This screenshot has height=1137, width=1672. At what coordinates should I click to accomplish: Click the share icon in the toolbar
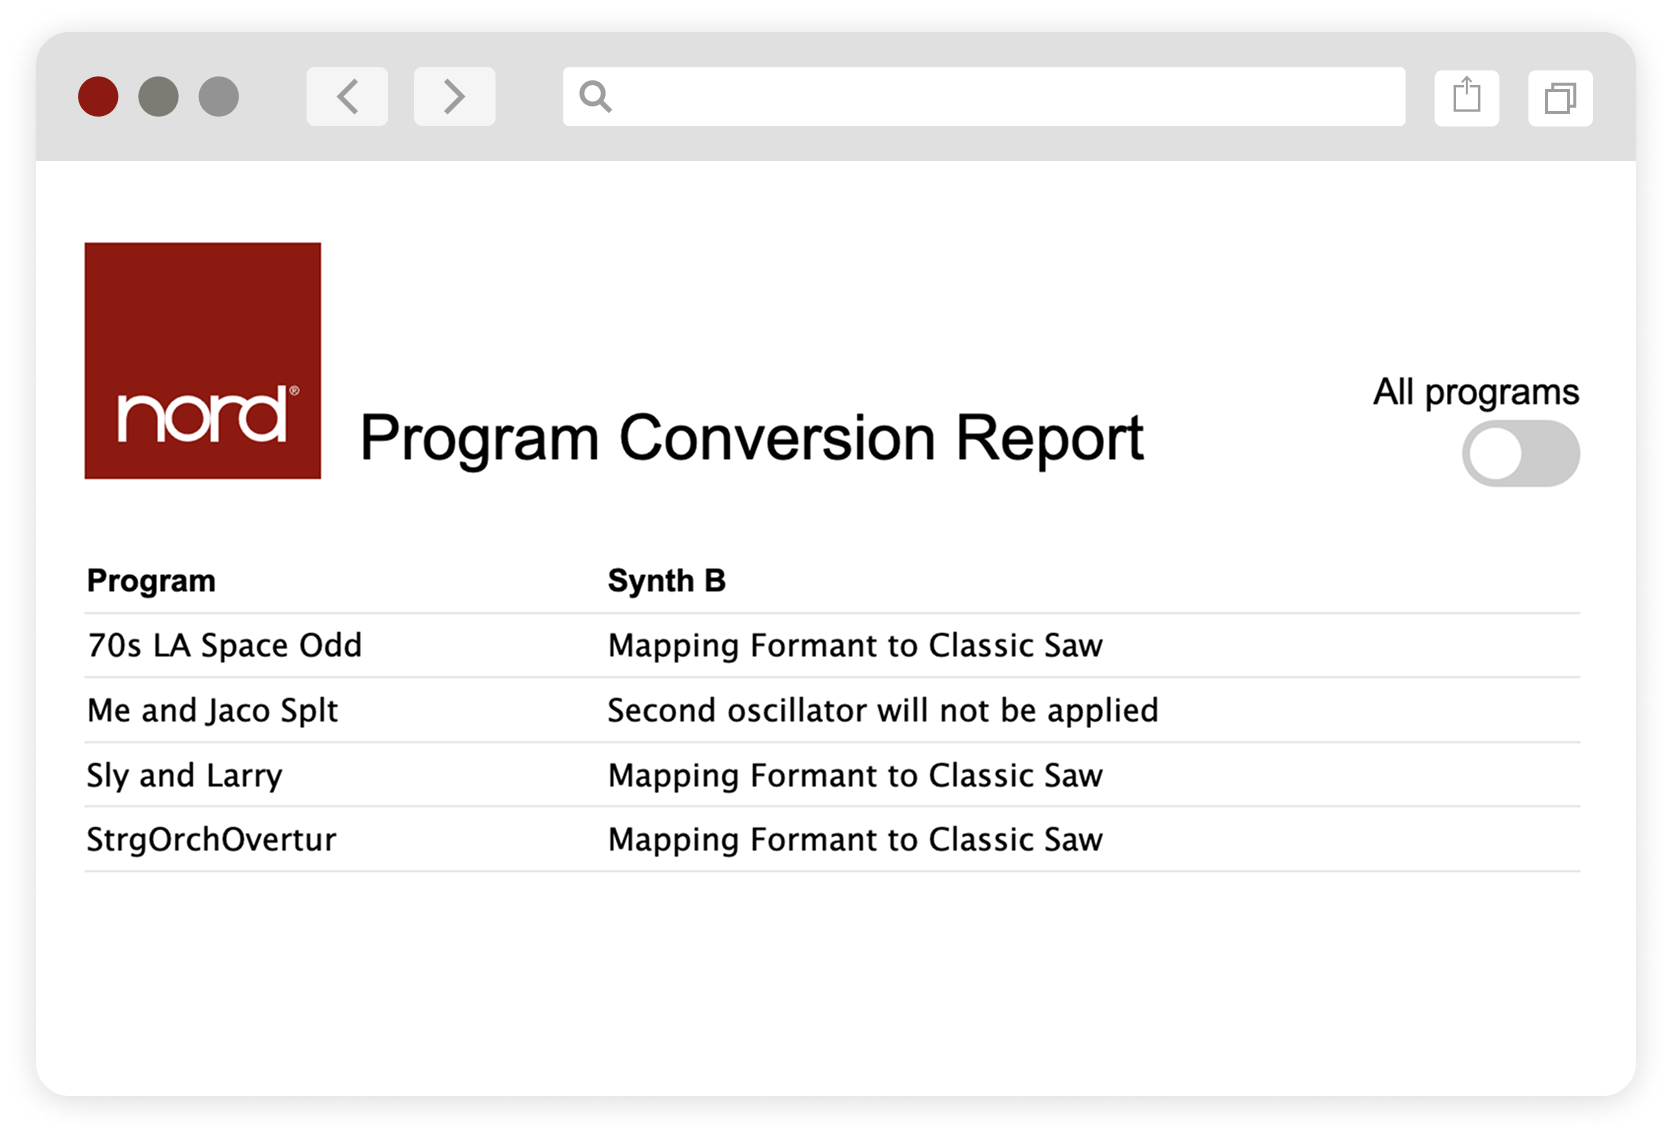click(1466, 97)
